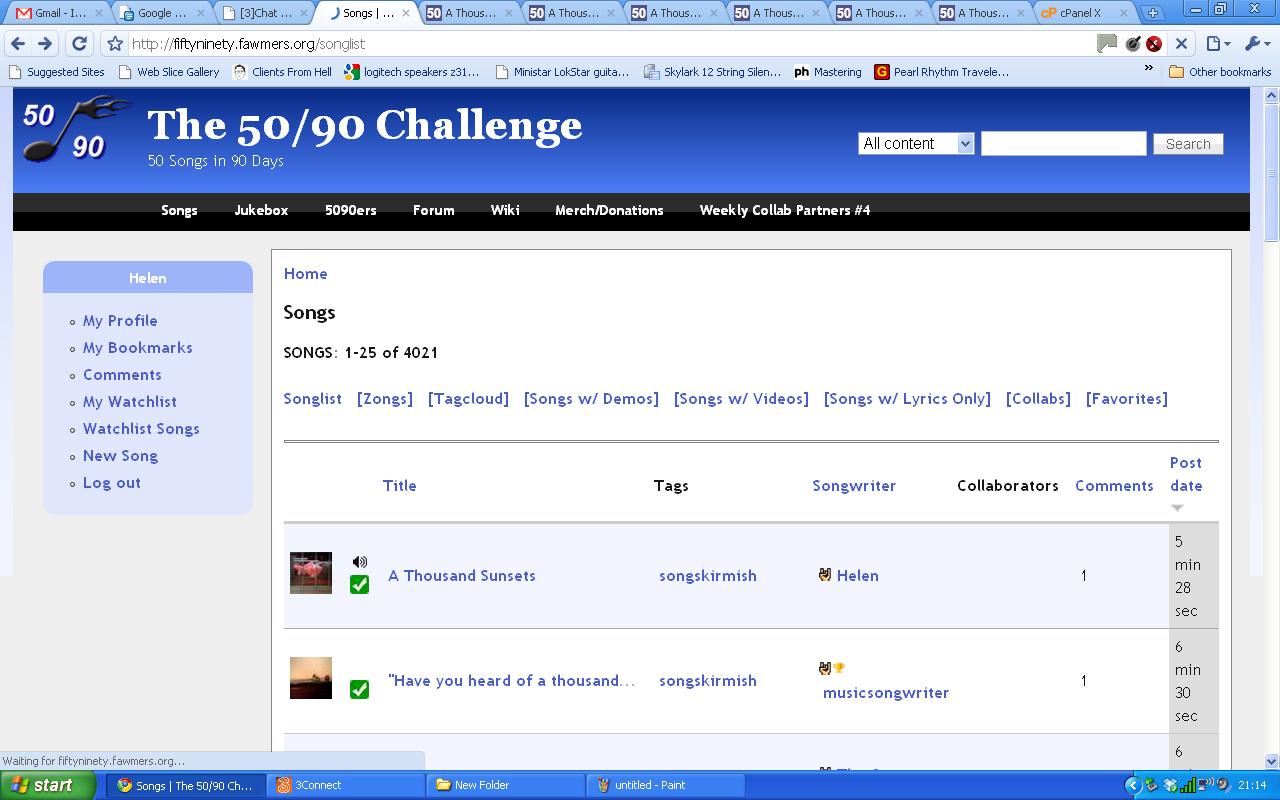This screenshot has height=800, width=1280.
Task: Open the New Song sidebar link
Action: coord(120,455)
